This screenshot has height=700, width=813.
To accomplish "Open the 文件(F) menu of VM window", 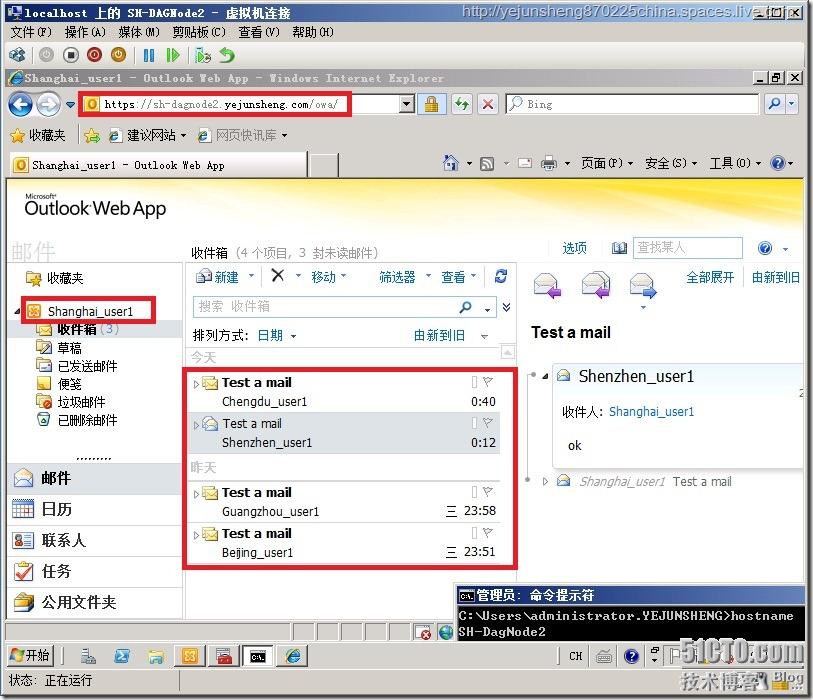I will pyautogui.click(x=31, y=32).
